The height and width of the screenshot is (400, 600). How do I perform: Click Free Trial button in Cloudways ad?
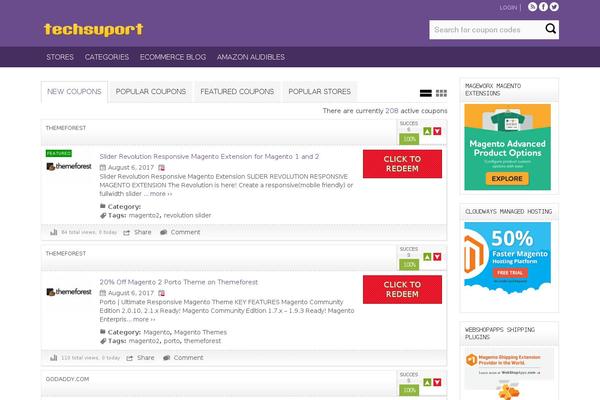(x=510, y=273)
